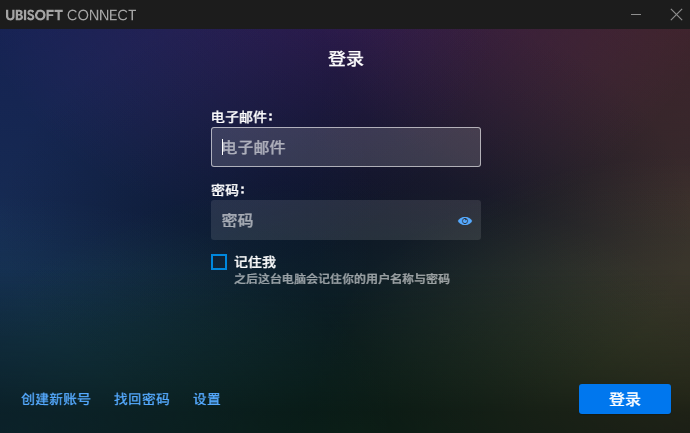Click the 登录 heading at the top

(x=345, y=59)
